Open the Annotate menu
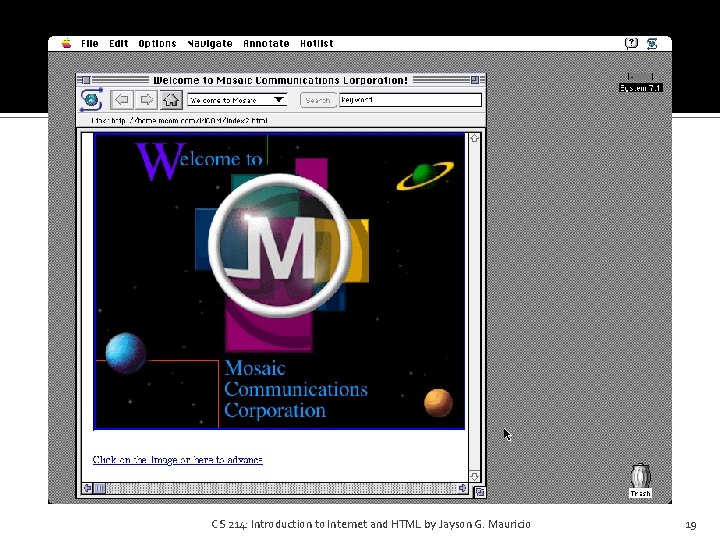 [266, 44]
